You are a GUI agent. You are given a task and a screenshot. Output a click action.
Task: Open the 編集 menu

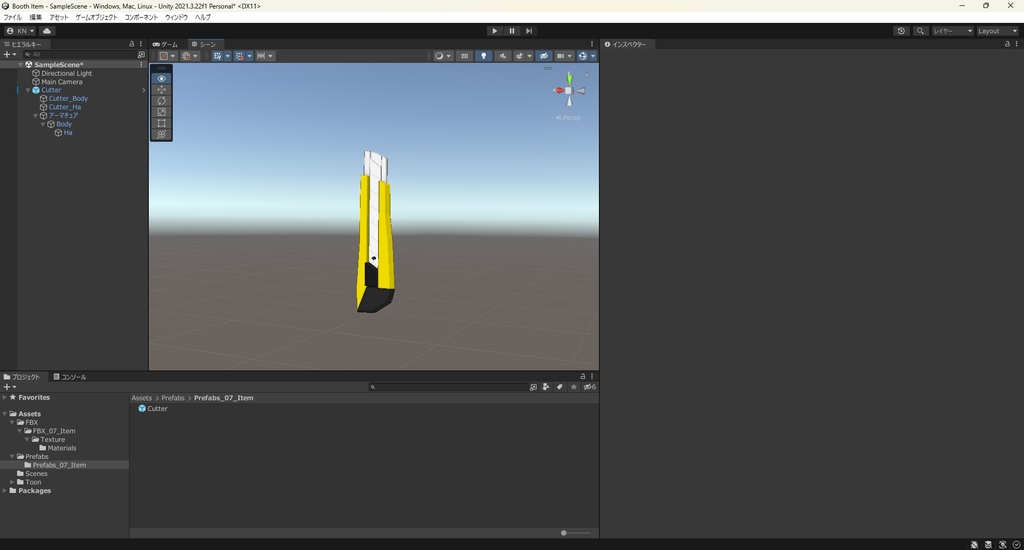click(35, 17)
